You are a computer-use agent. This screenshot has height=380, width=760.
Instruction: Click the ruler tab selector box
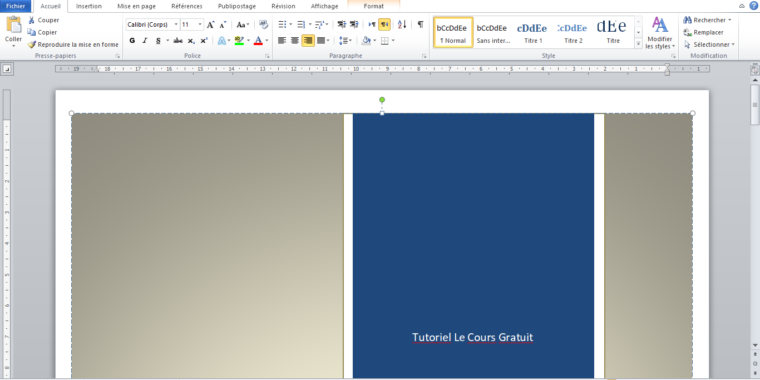7,69
